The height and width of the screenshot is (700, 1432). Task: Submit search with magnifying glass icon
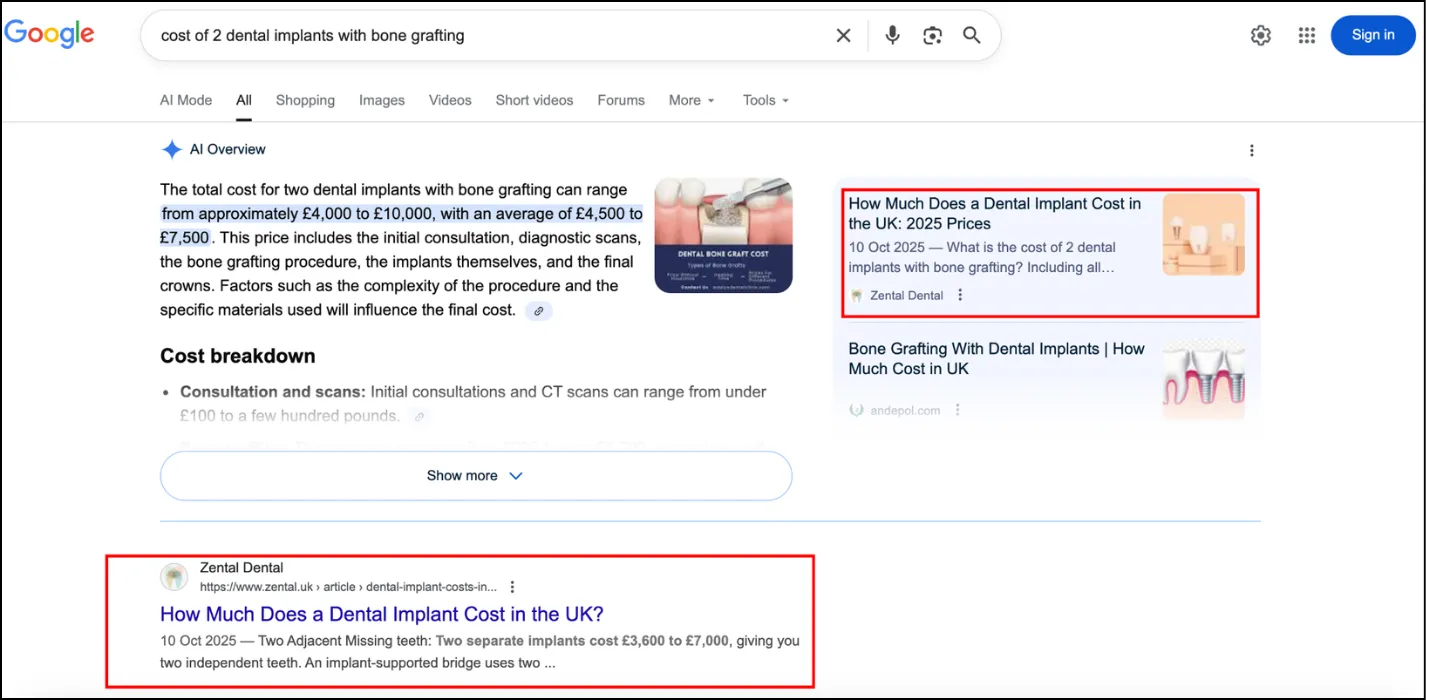(972, 36)
